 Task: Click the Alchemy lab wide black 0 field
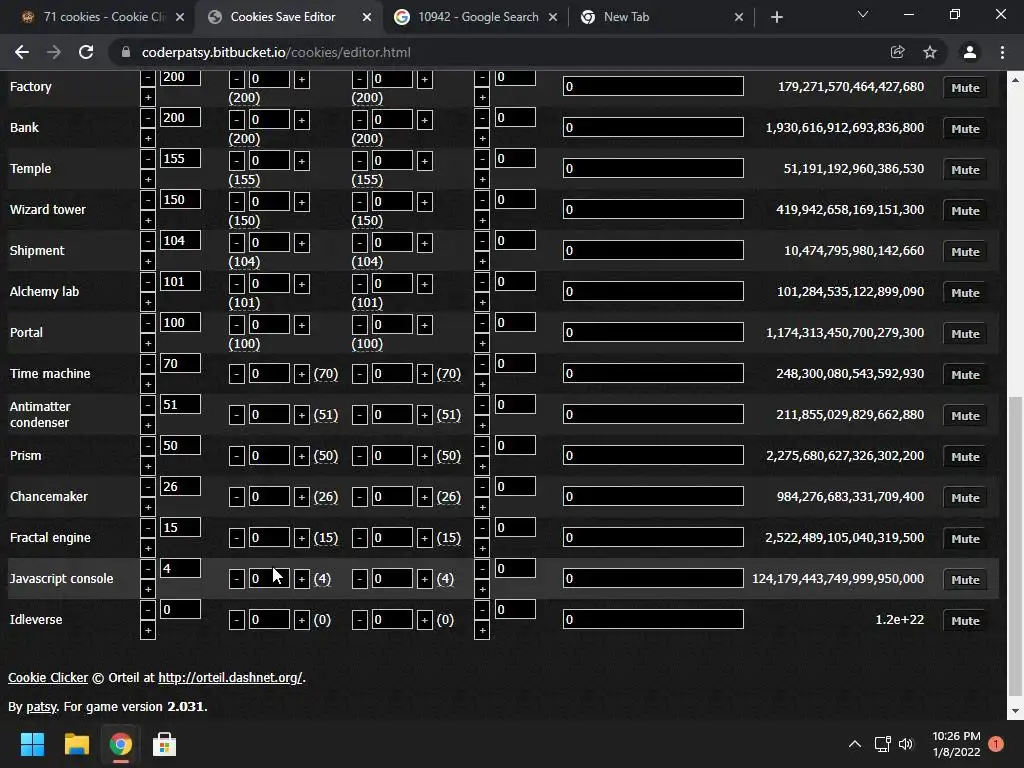click(653, 291)
